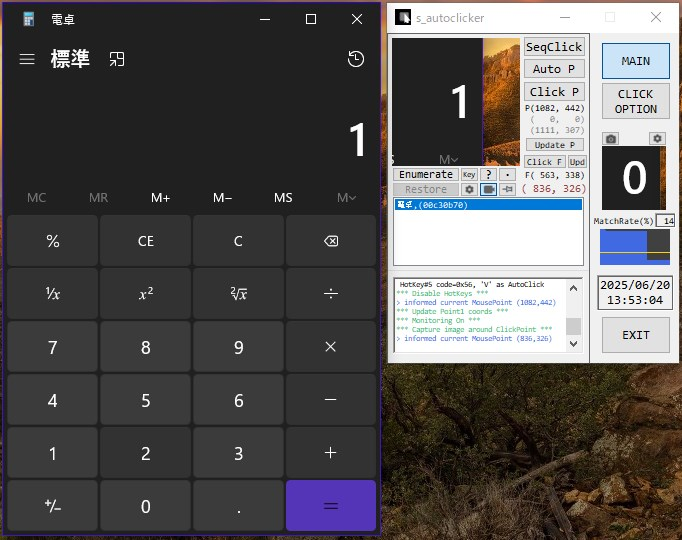Click the MatchRate percent input field
This screenshot has width=682, height=540.
coord(665,221)
